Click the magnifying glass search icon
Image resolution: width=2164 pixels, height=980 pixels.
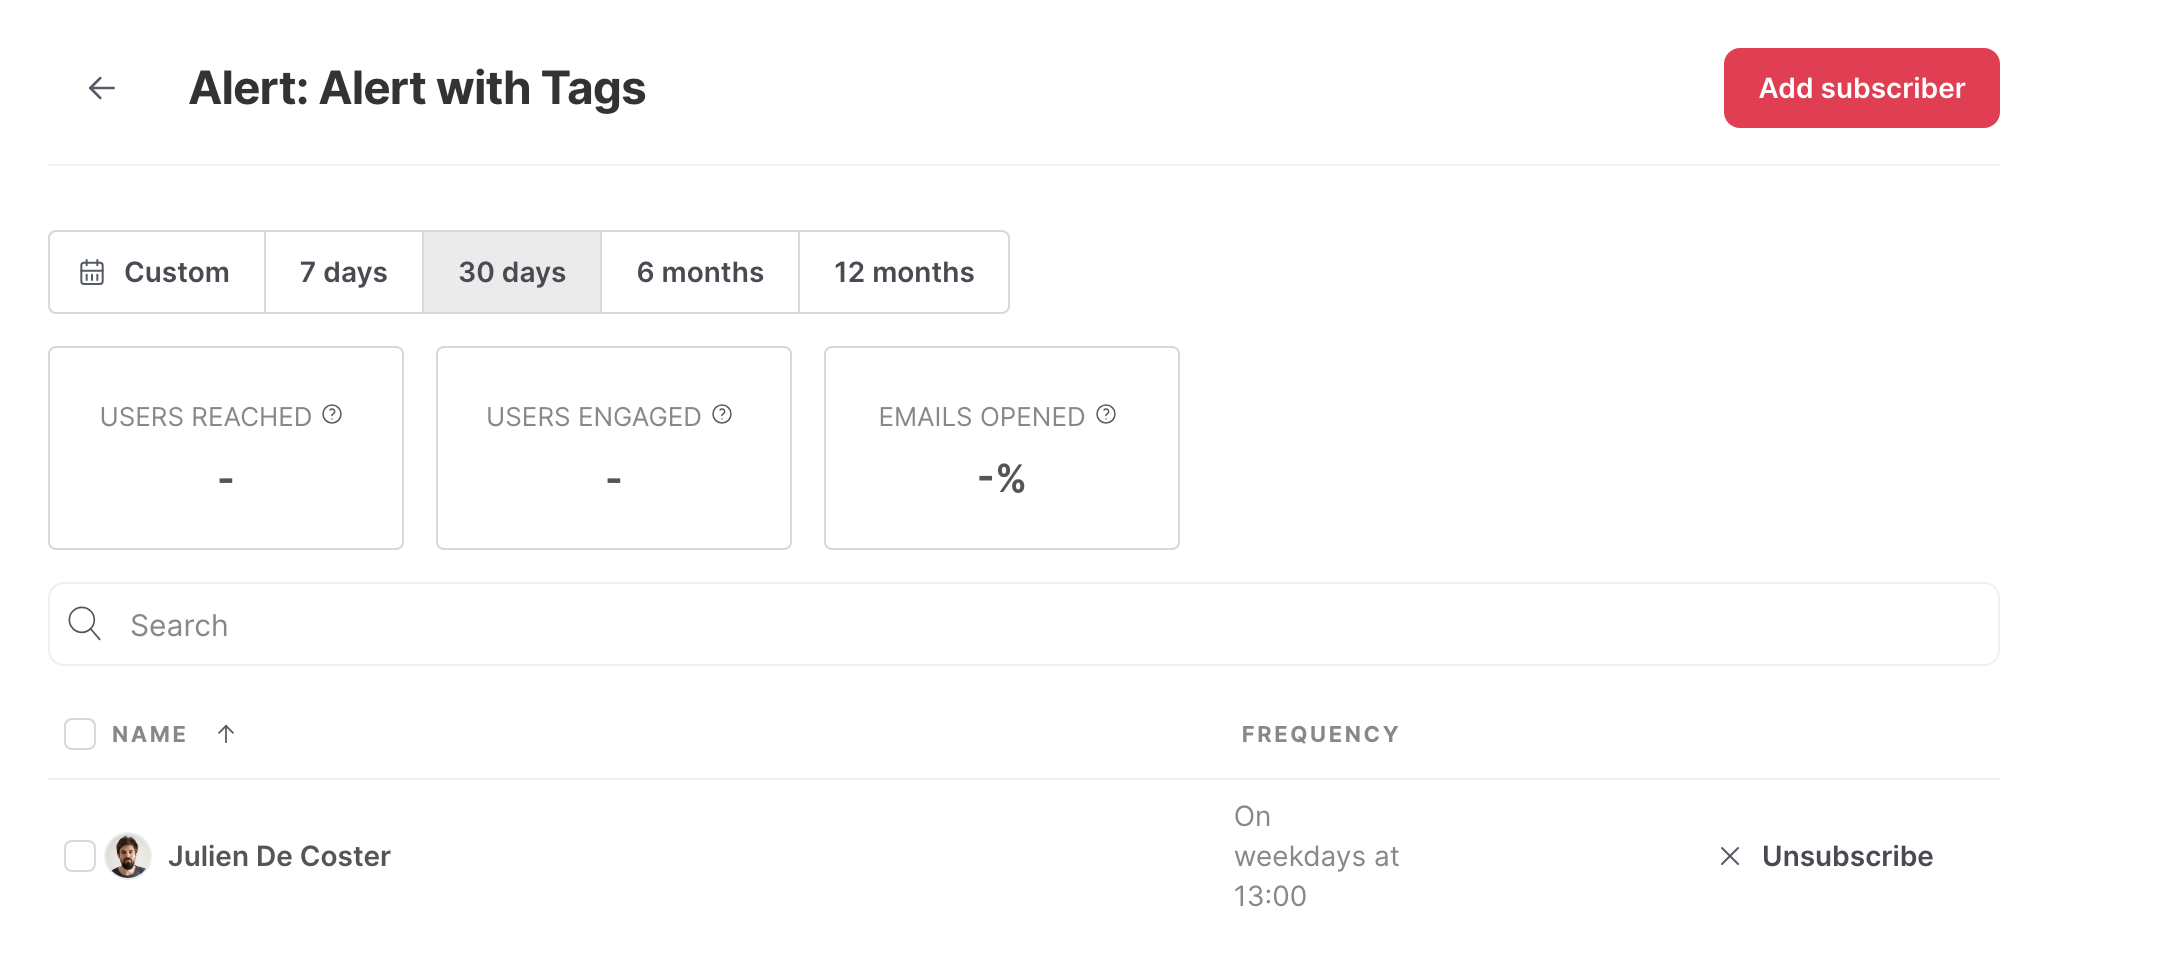85,624
